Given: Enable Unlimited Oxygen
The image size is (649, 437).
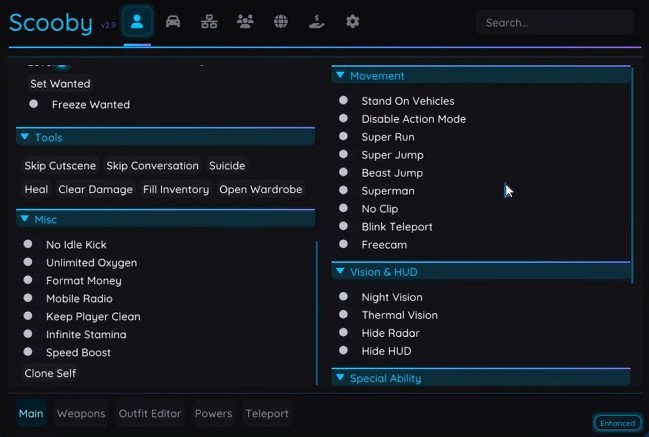Looking at the screenshot, I should click(28, 262).
